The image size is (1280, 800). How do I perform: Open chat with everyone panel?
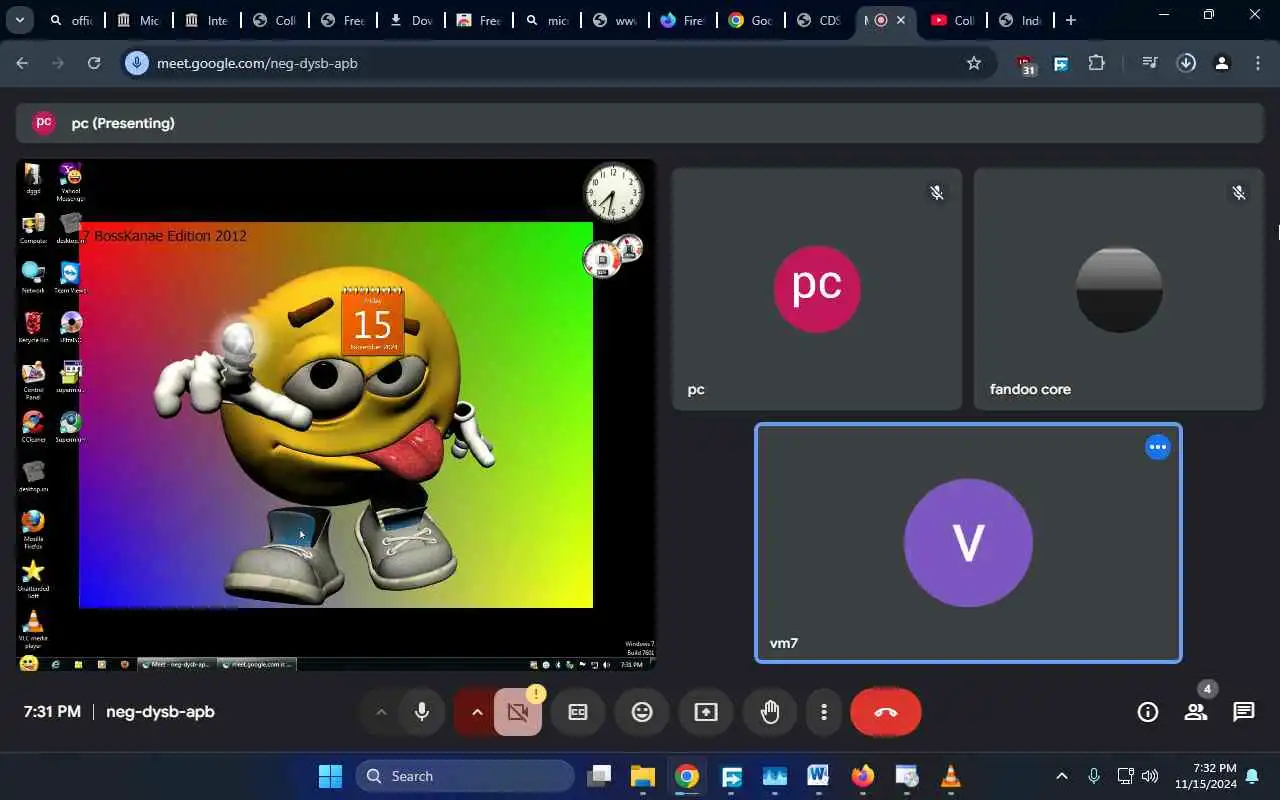tap(1244, 712)
